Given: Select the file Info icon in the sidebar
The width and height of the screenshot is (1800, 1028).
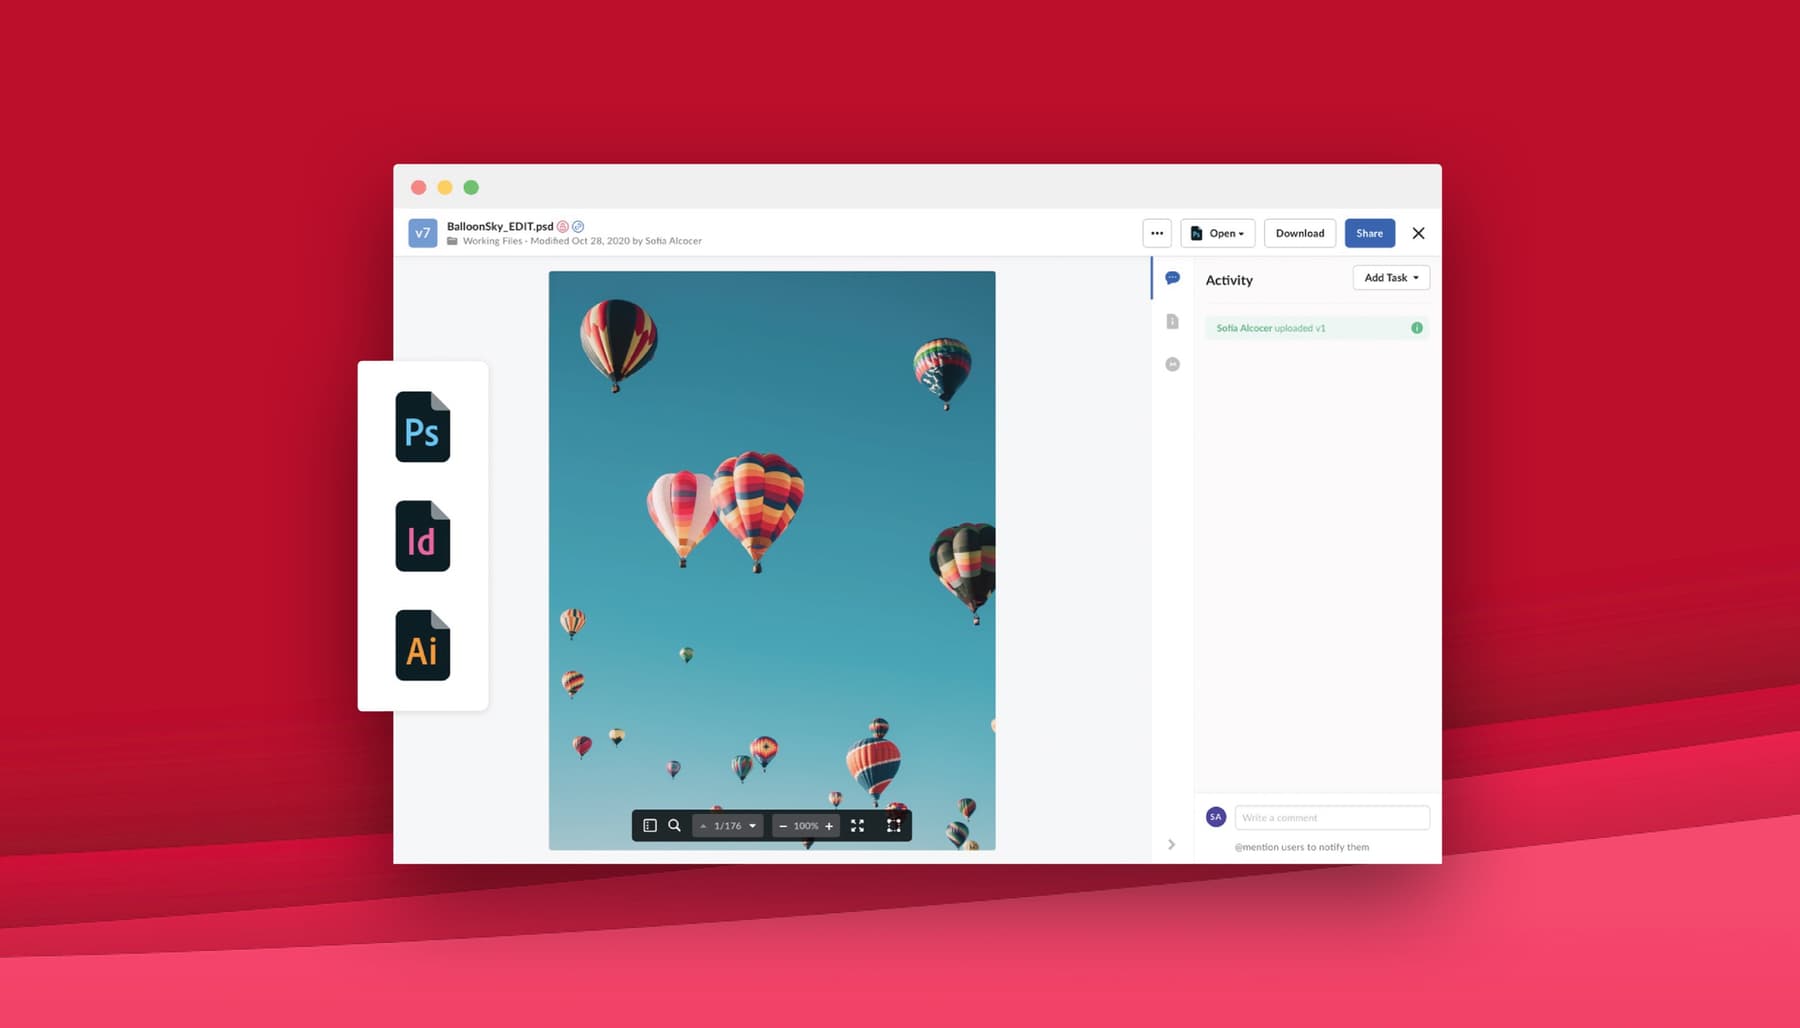Looking at the screenshot, I should point(1171,321).
